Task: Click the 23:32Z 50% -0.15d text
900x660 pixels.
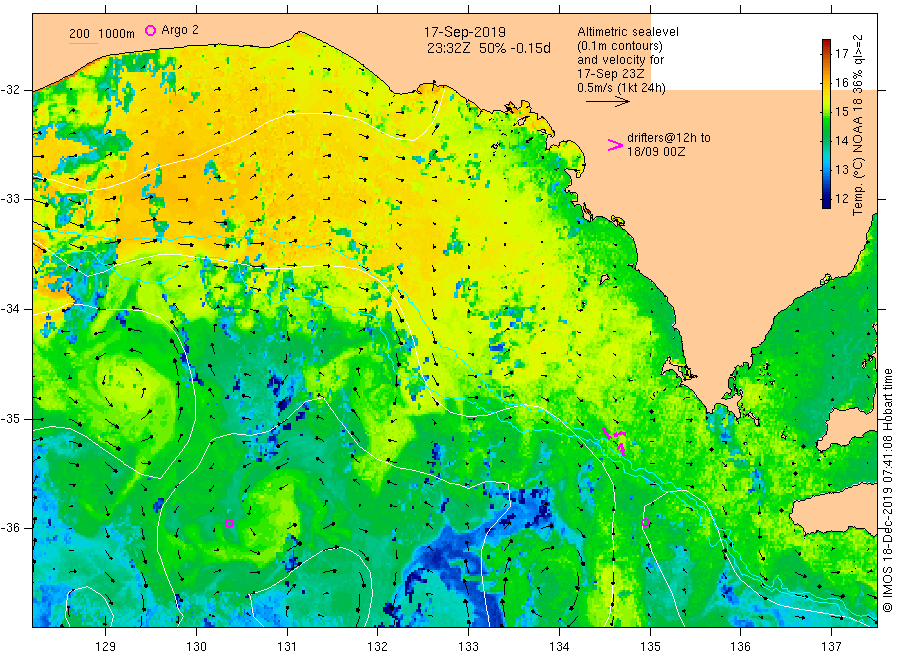Action: click(x=488, y=48)
